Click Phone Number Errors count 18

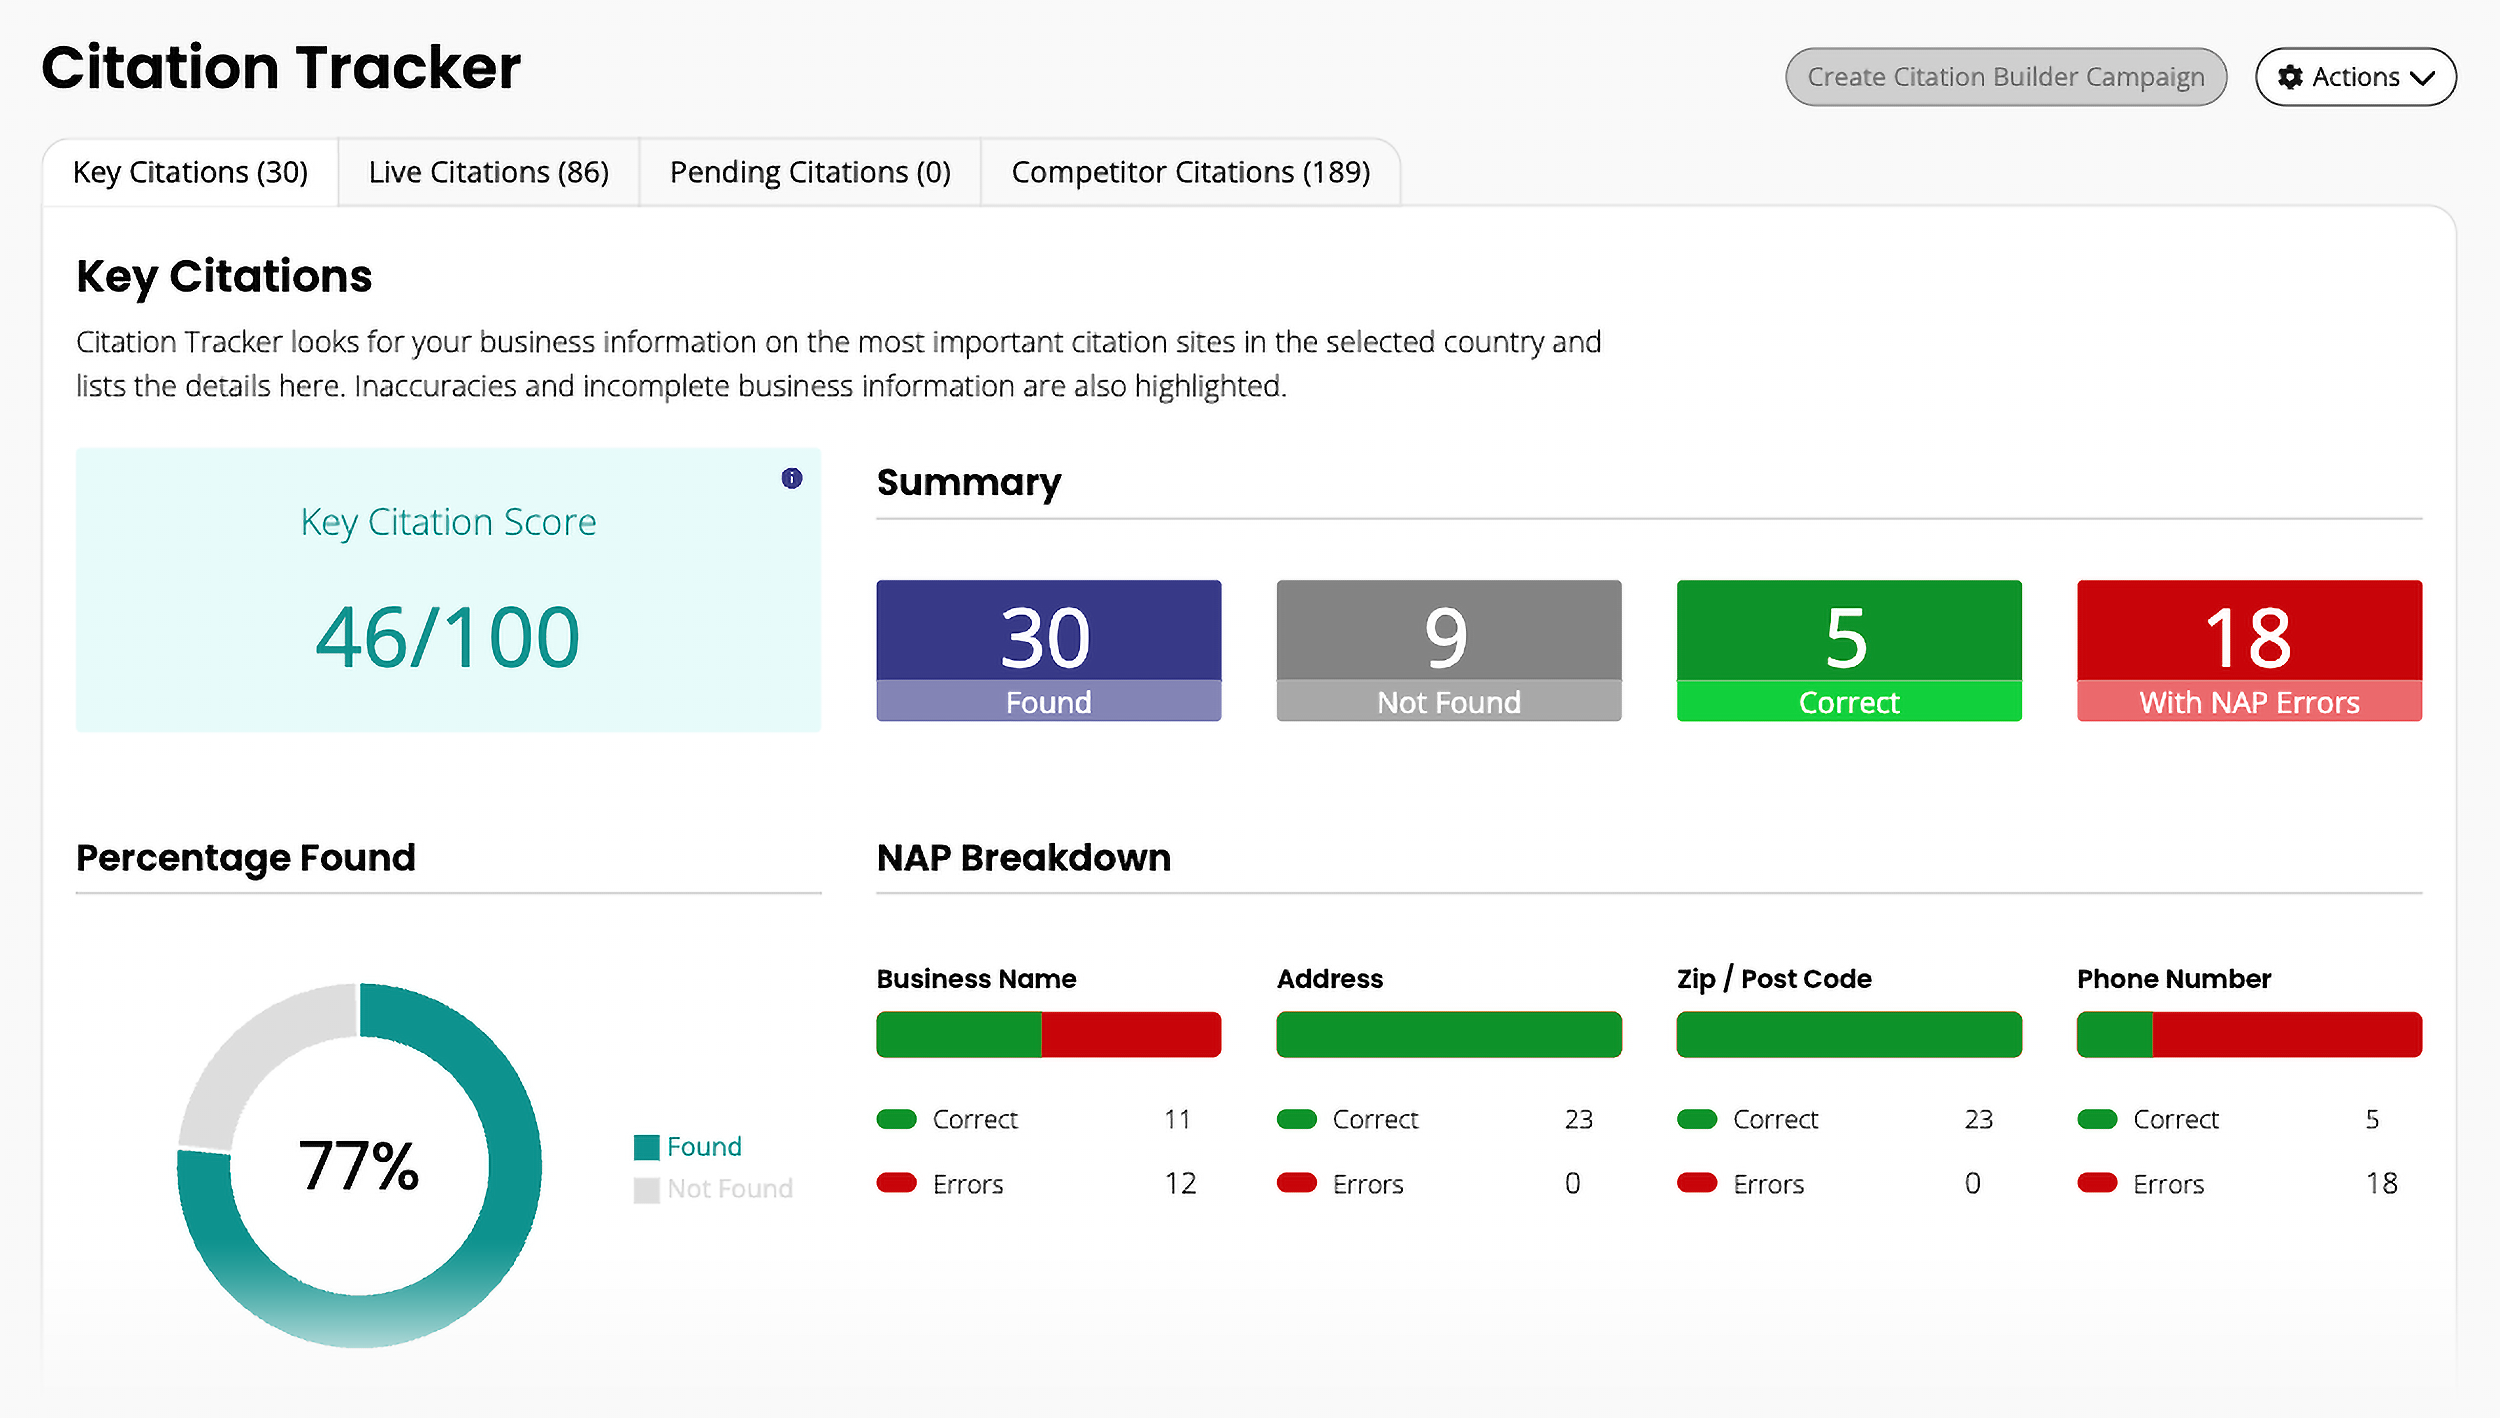pyautogui.click(x=2381, y=1184)
